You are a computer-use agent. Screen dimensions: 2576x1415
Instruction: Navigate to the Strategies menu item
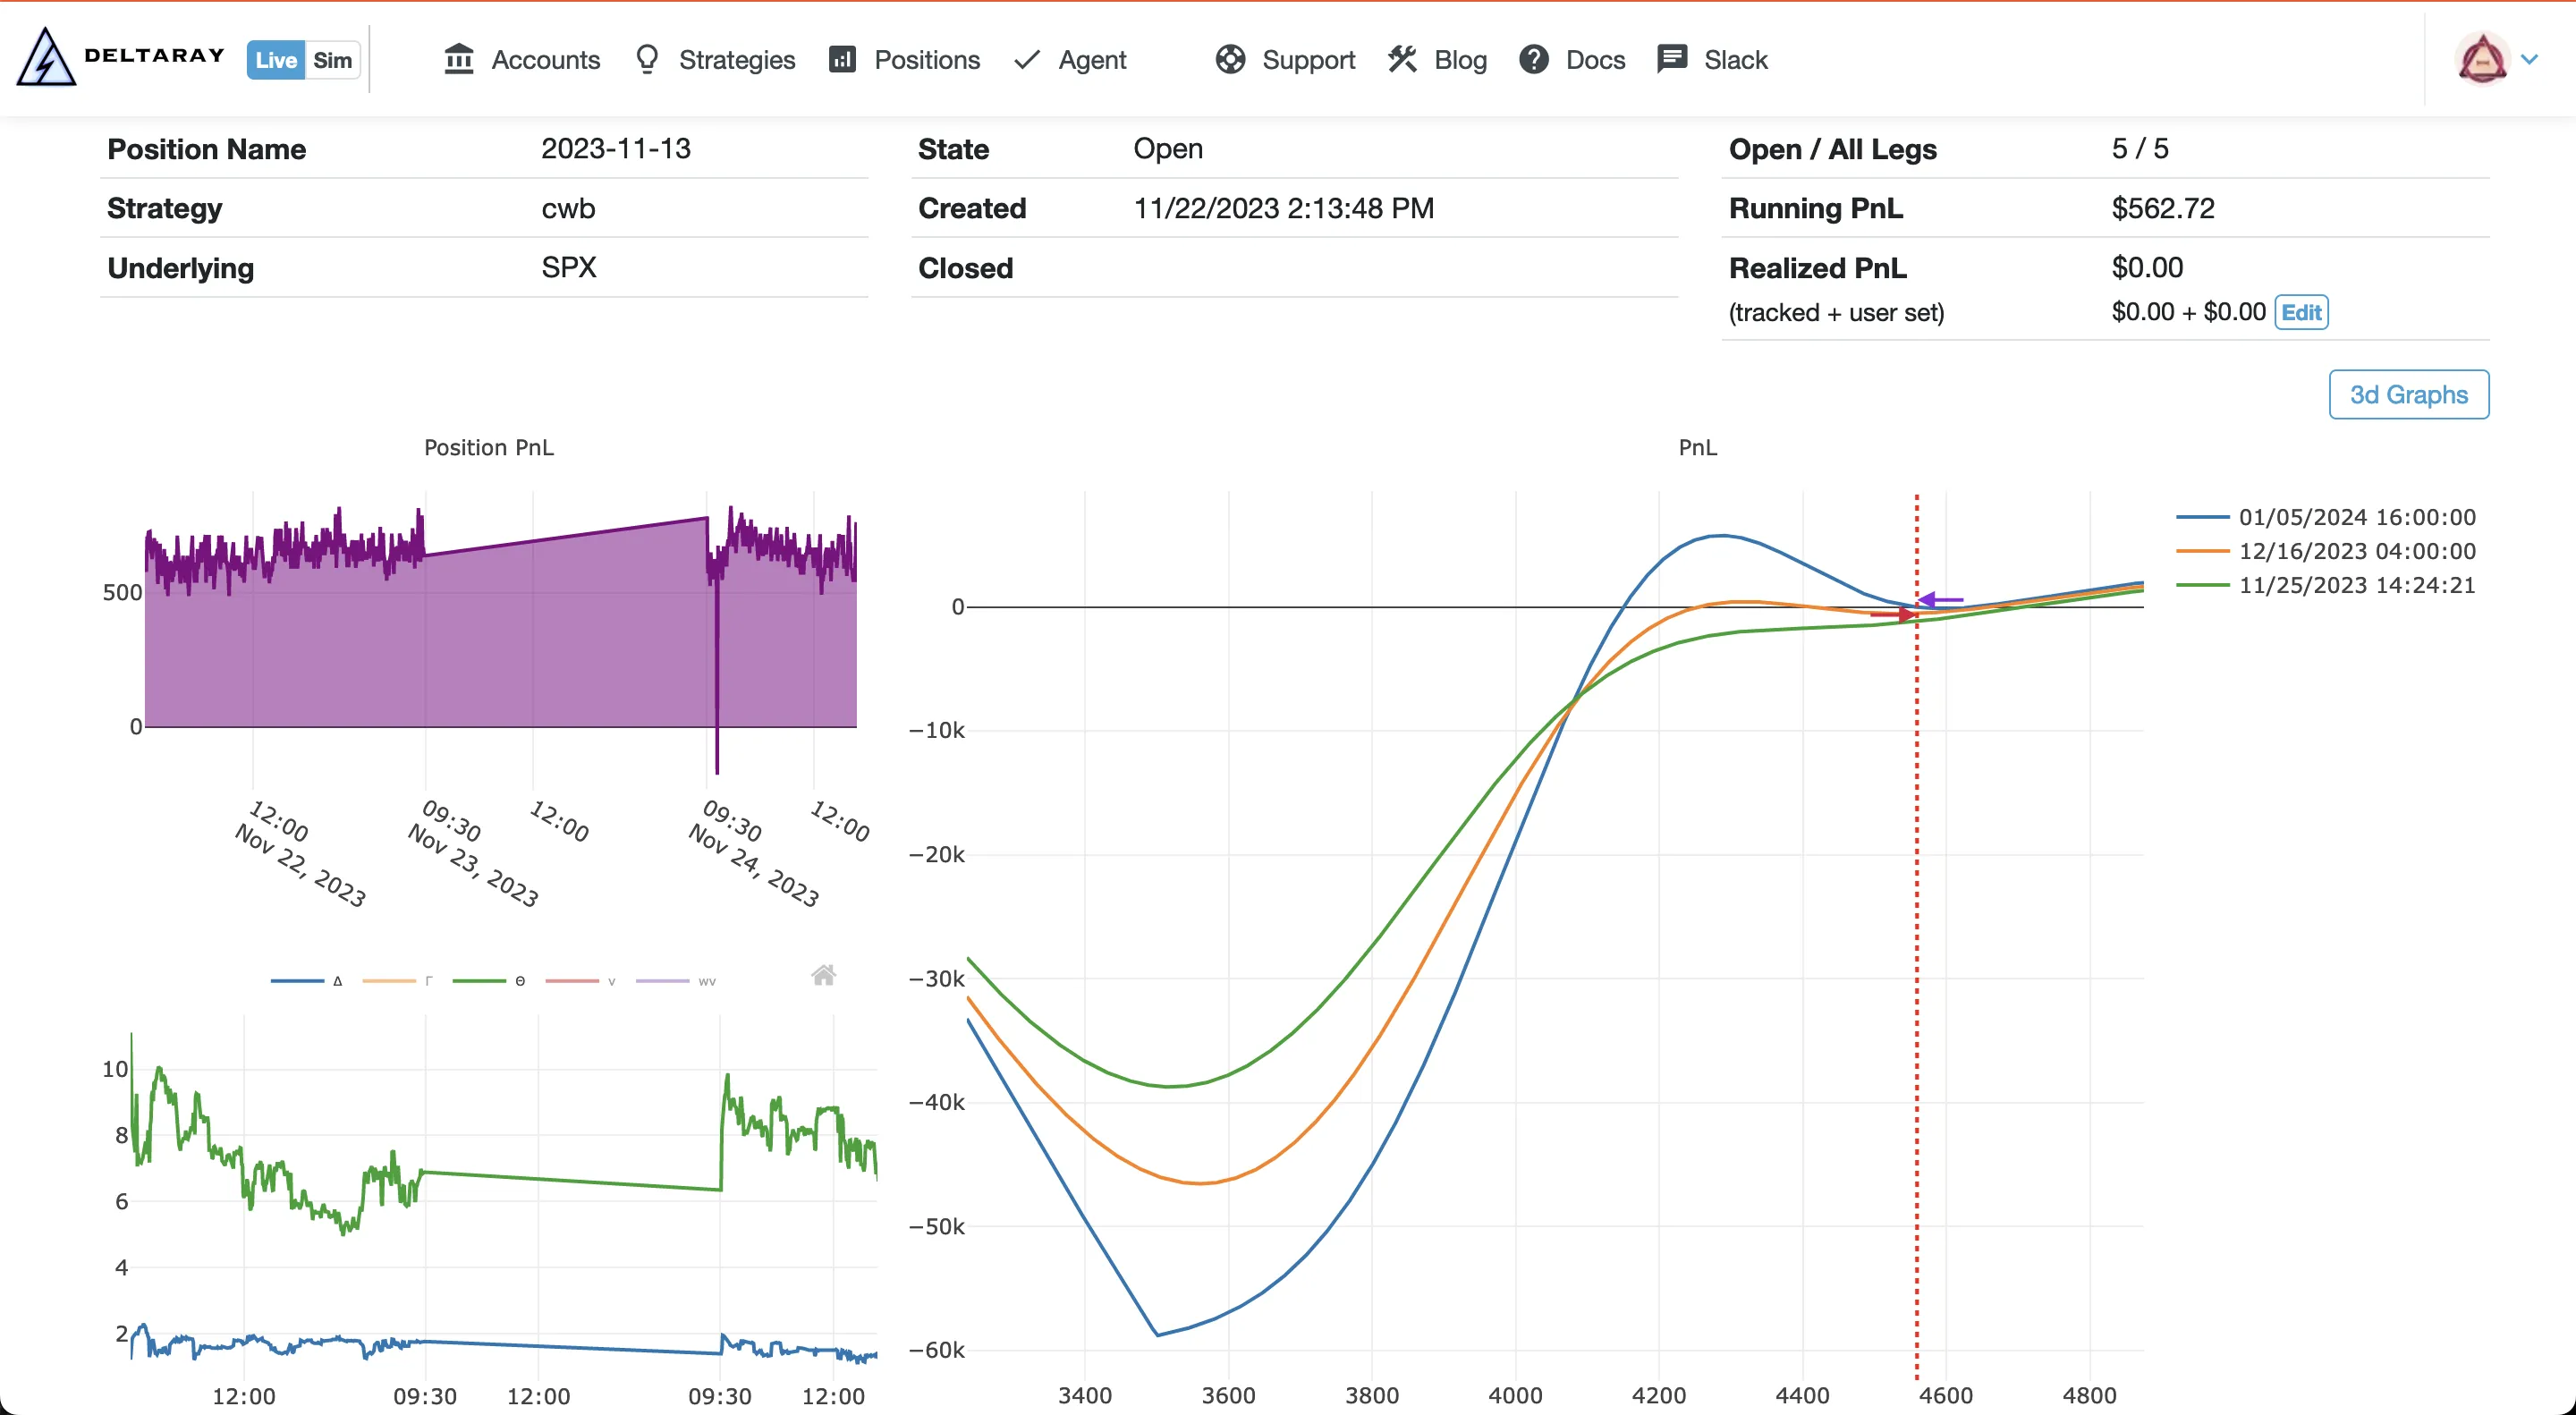[737, 59]
